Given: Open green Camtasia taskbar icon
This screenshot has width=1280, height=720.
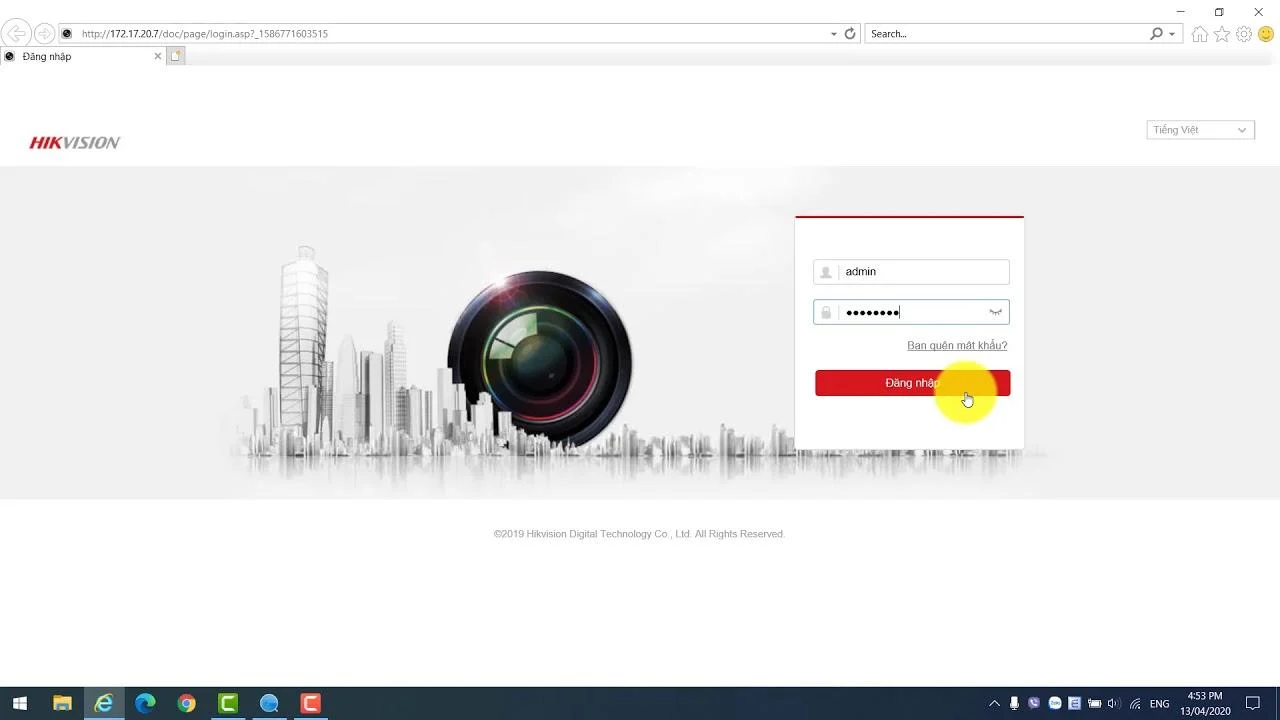Looking at the screenshot, I should click(x=228, y=704).
